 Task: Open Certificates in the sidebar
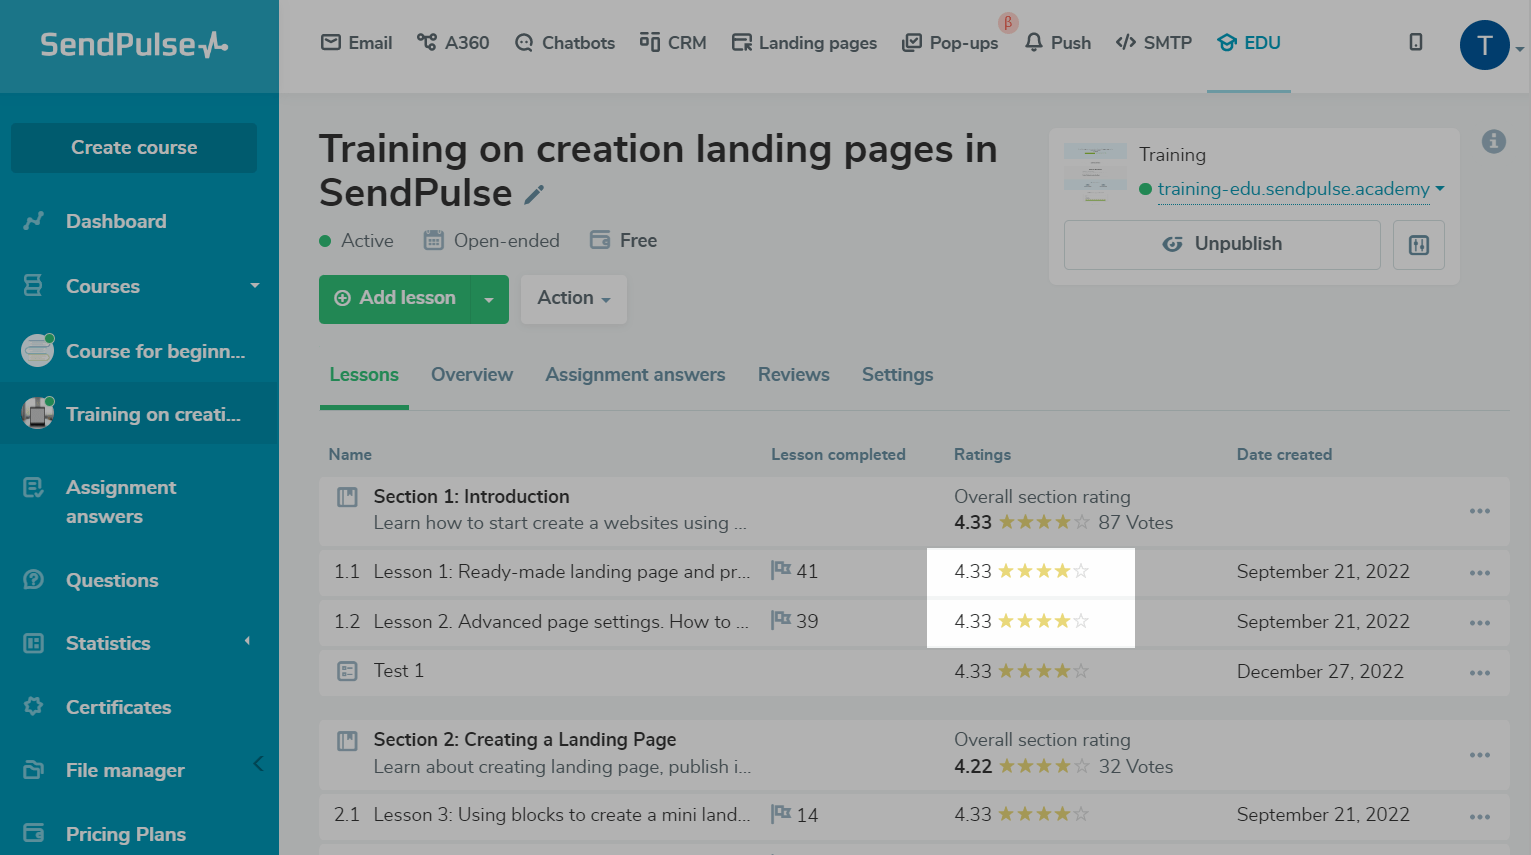118,707
